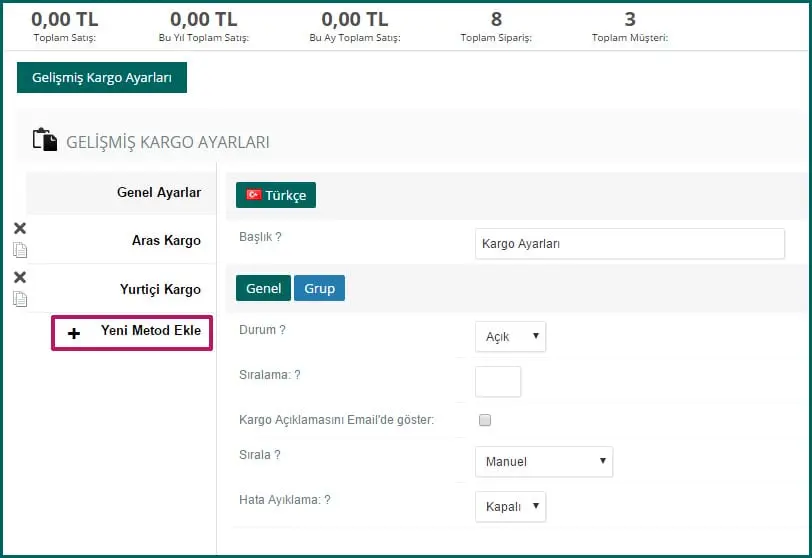The width and height of the screenshot is (812, 558).
Task: Open the Hata Ayıklama dropdown showing Kapalı
Action: click(x=511, y=507)
